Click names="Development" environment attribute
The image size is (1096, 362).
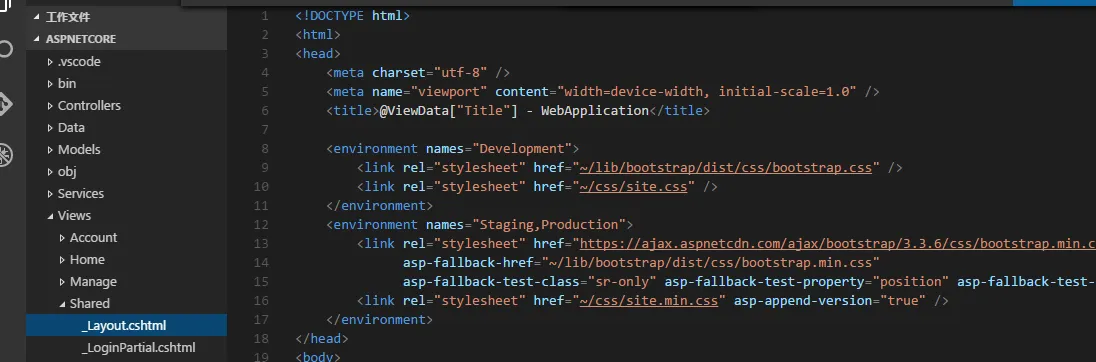[x=499, y=149]
